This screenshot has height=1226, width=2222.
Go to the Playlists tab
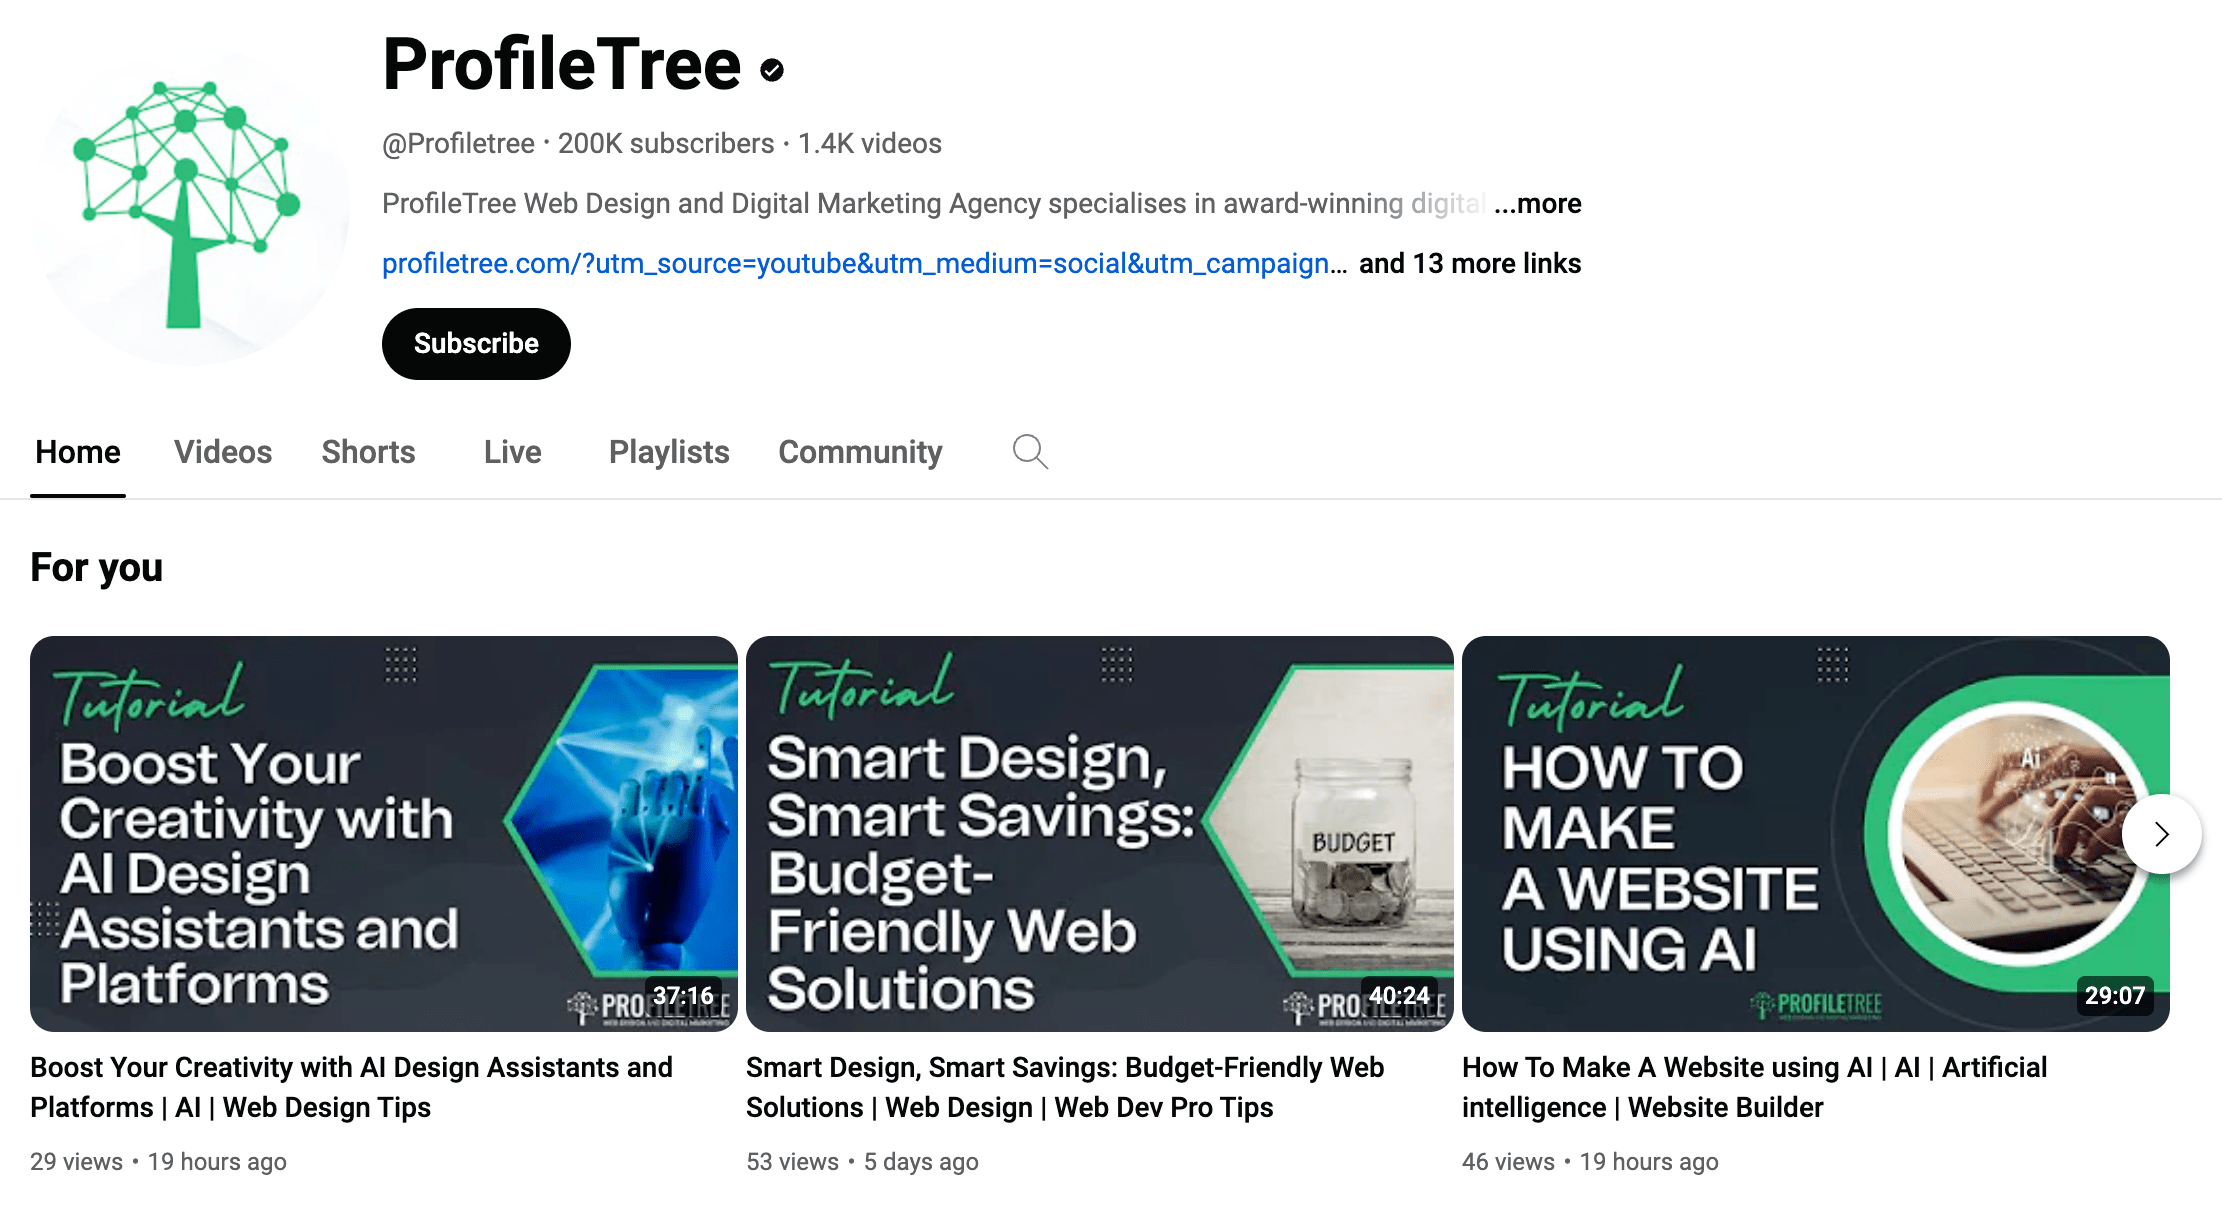point(669,452)
